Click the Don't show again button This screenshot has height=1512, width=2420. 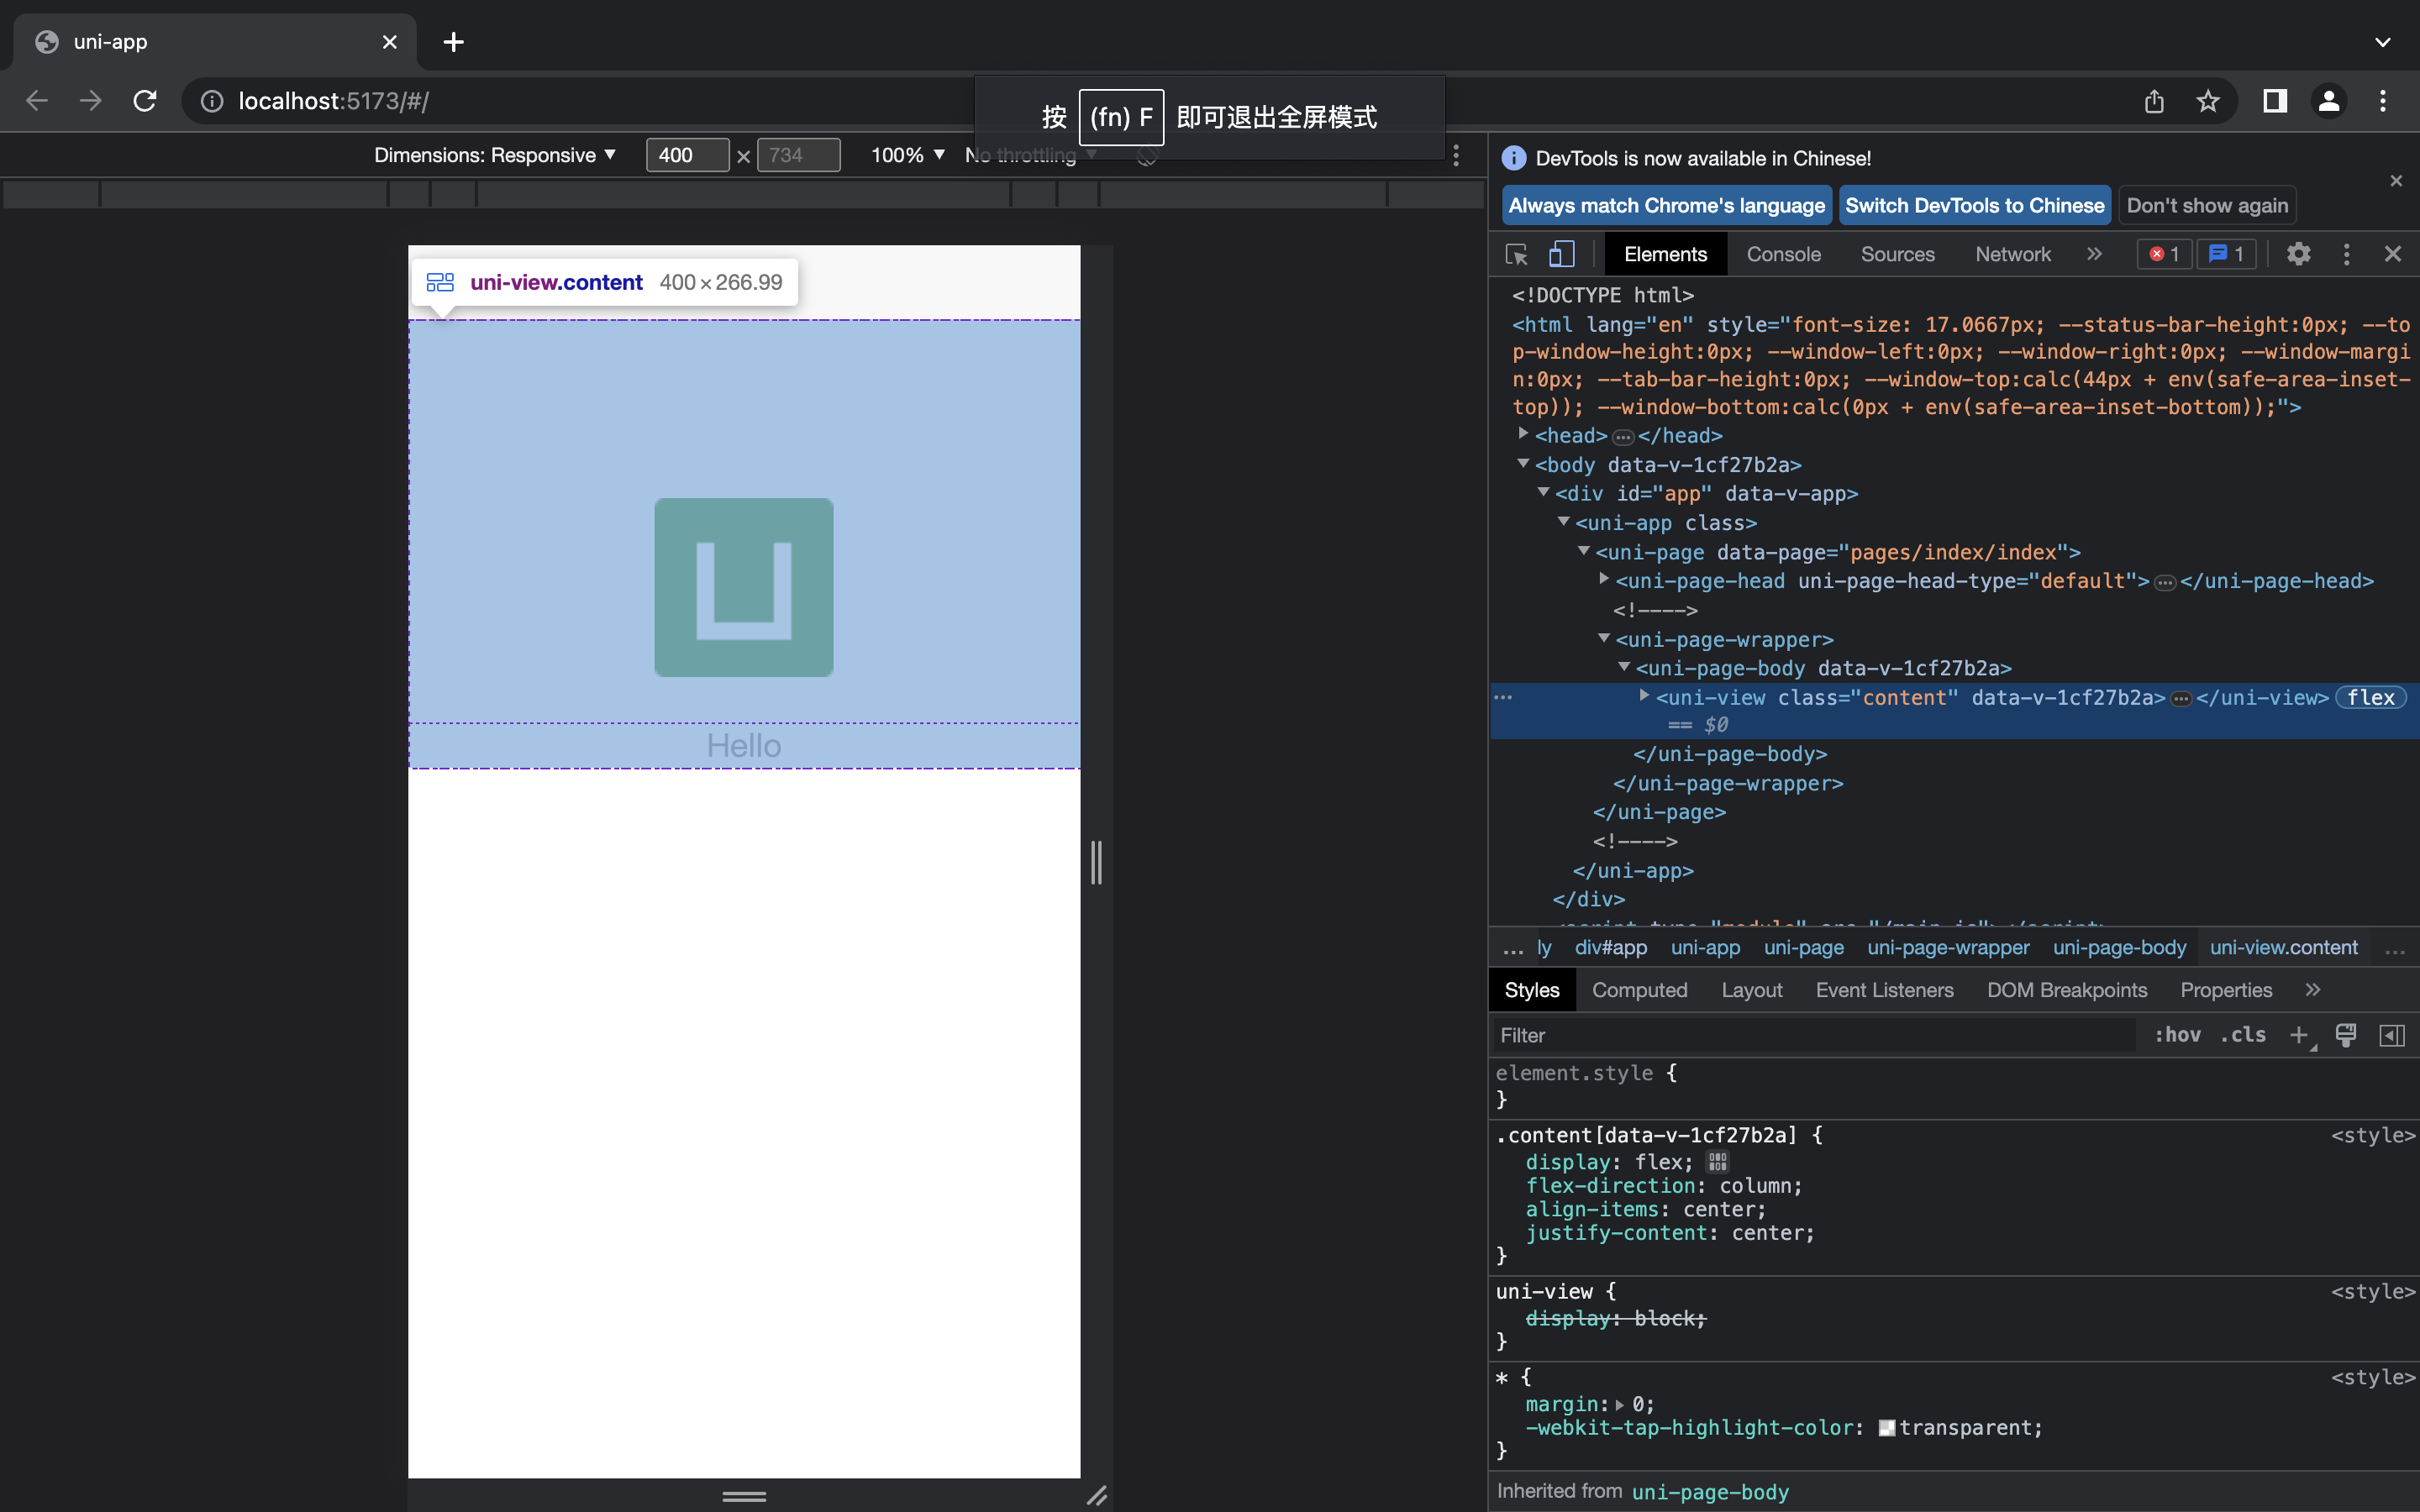2206,205
